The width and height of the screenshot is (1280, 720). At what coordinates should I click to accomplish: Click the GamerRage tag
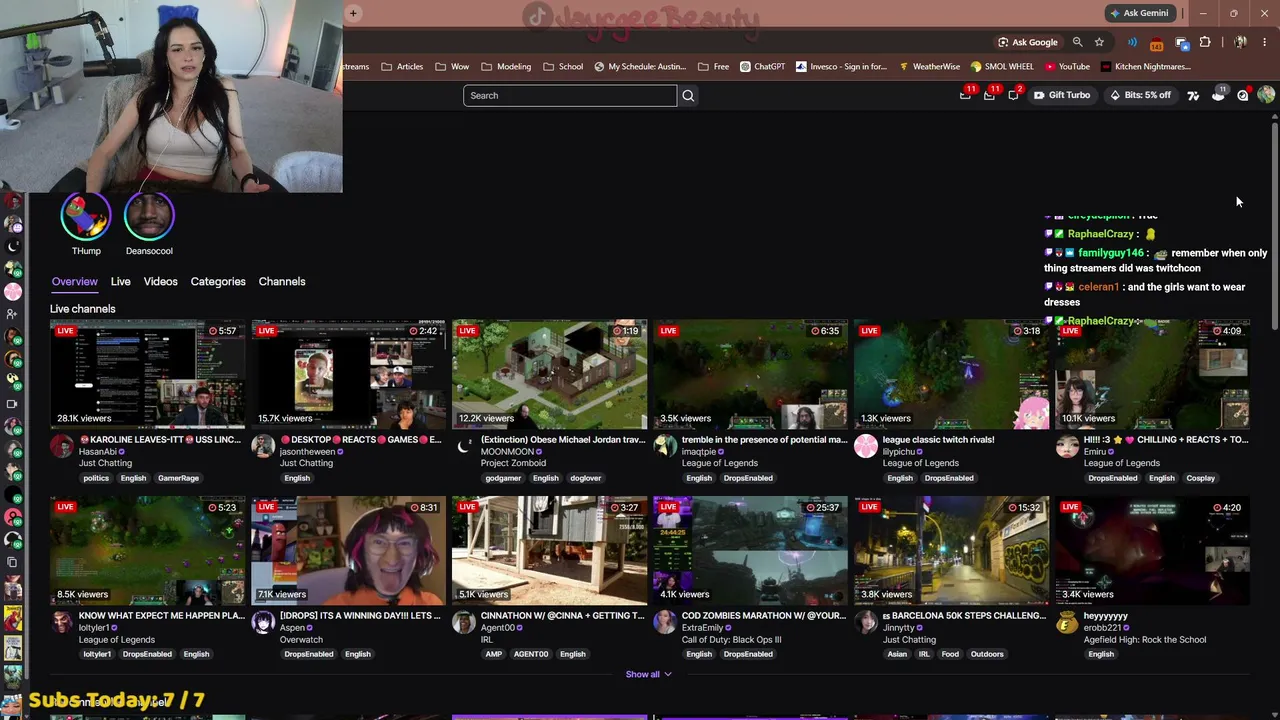coord(178,478)
